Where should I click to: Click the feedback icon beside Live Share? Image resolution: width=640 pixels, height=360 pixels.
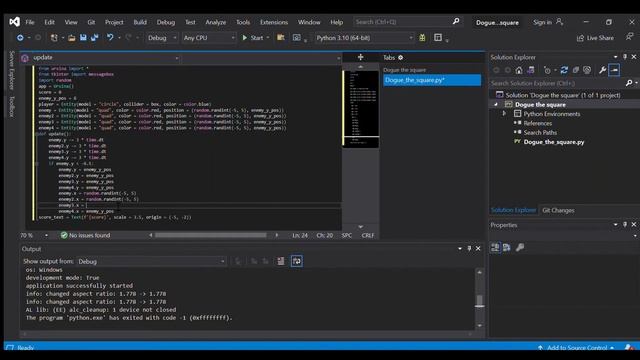pos(629,37)
